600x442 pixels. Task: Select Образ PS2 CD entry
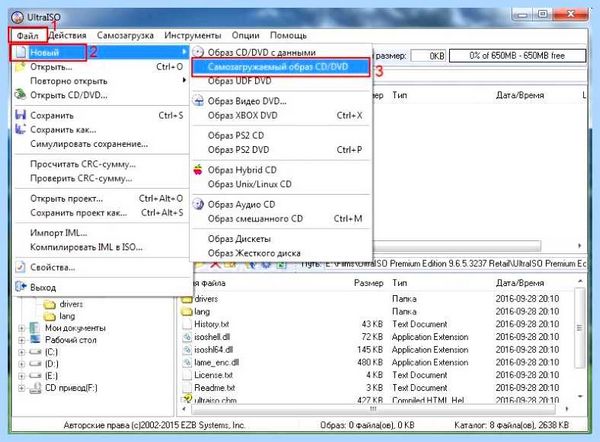coord(281,135)
